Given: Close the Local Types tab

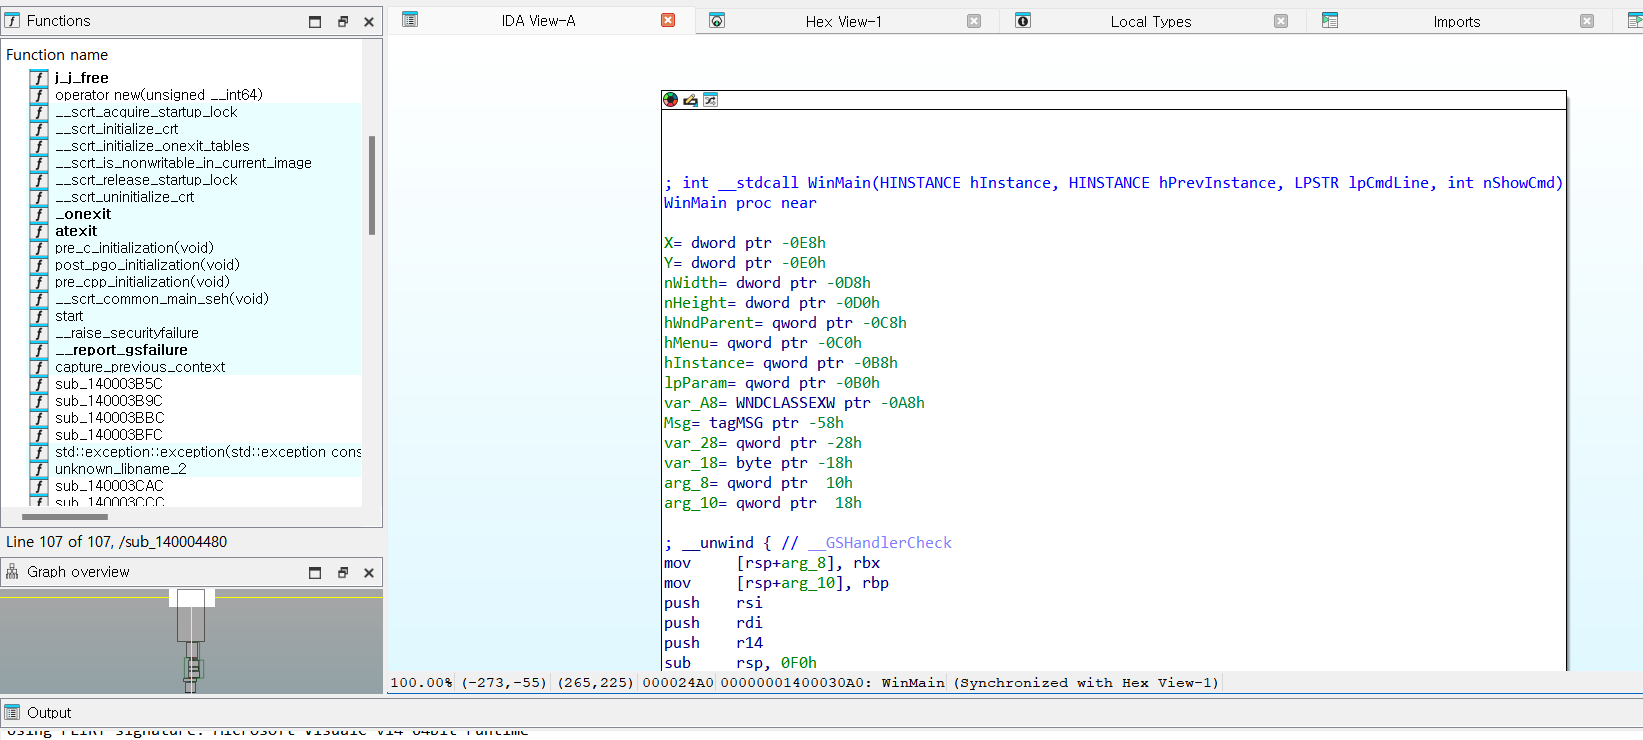Looking at the screenshot, I should 1281,21.
